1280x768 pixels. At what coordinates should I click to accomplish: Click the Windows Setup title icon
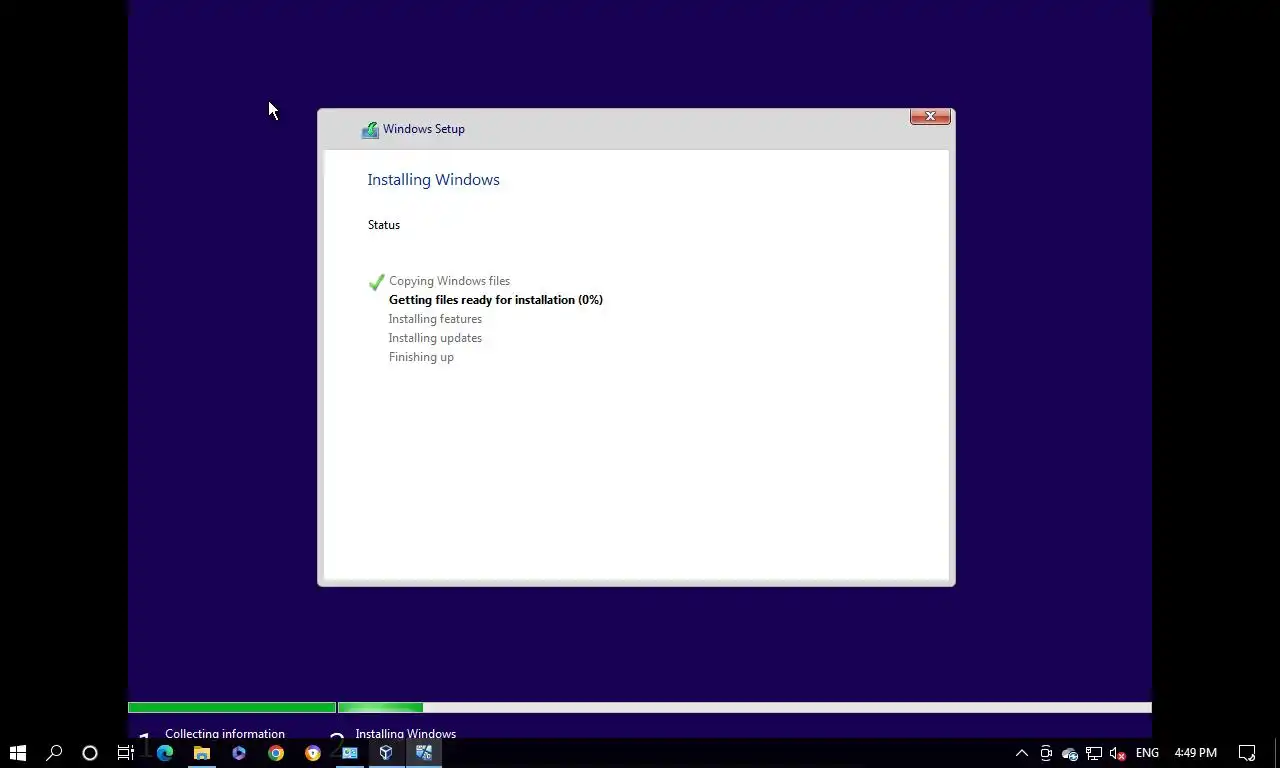point(370,129)
